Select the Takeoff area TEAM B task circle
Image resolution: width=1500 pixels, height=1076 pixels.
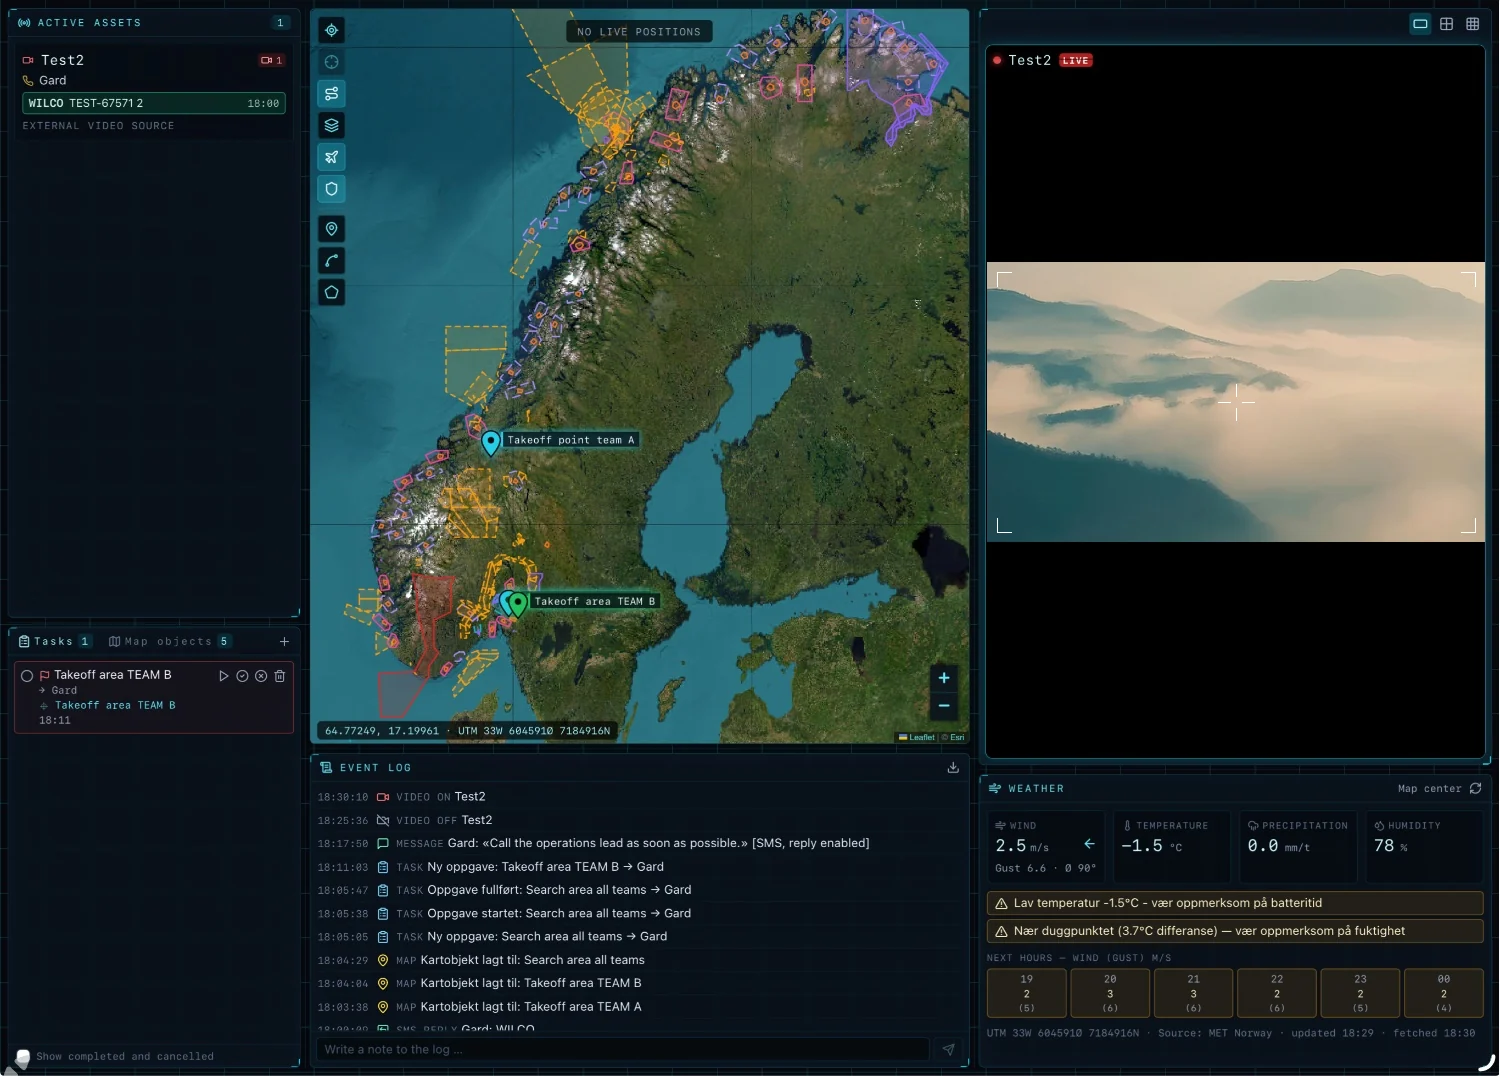point(27,676)
